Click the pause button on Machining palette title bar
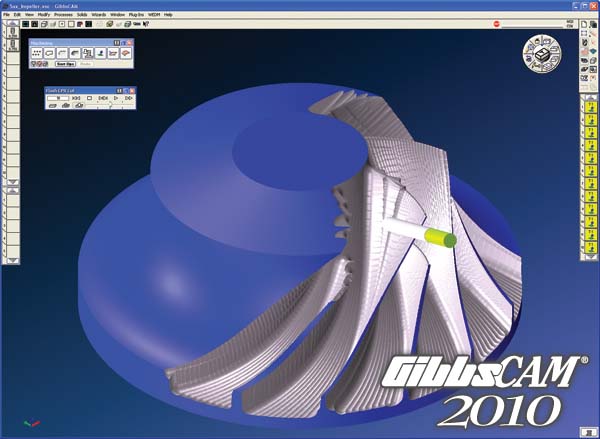The width and height of the screenshot is (600, 439). 117,42
